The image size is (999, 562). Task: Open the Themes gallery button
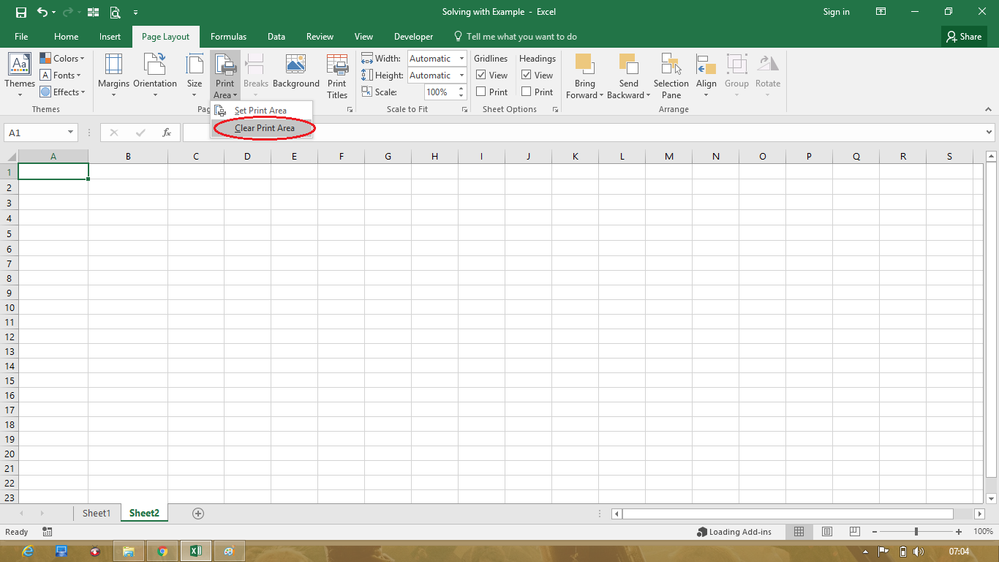(x=19, y=75)
